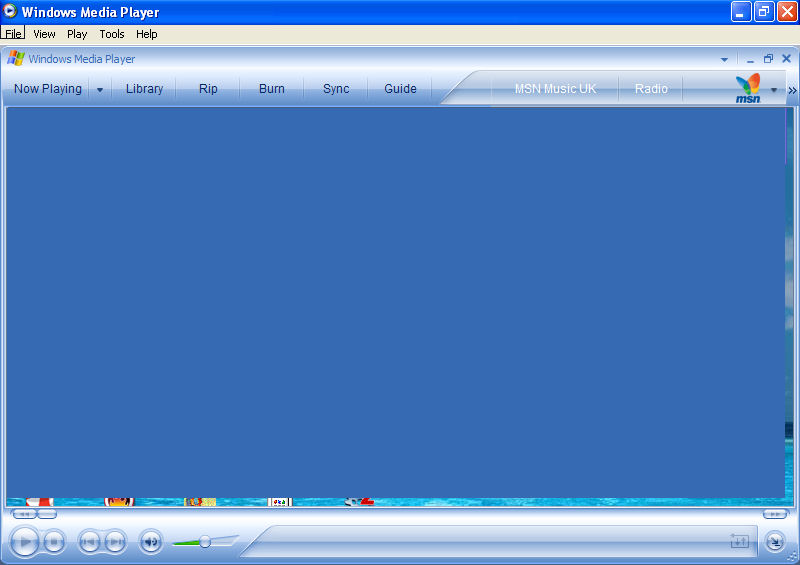Click the boxed arrows icon in status area
Viewport: 800px width, 565px height.
click(x=739, y=541)
